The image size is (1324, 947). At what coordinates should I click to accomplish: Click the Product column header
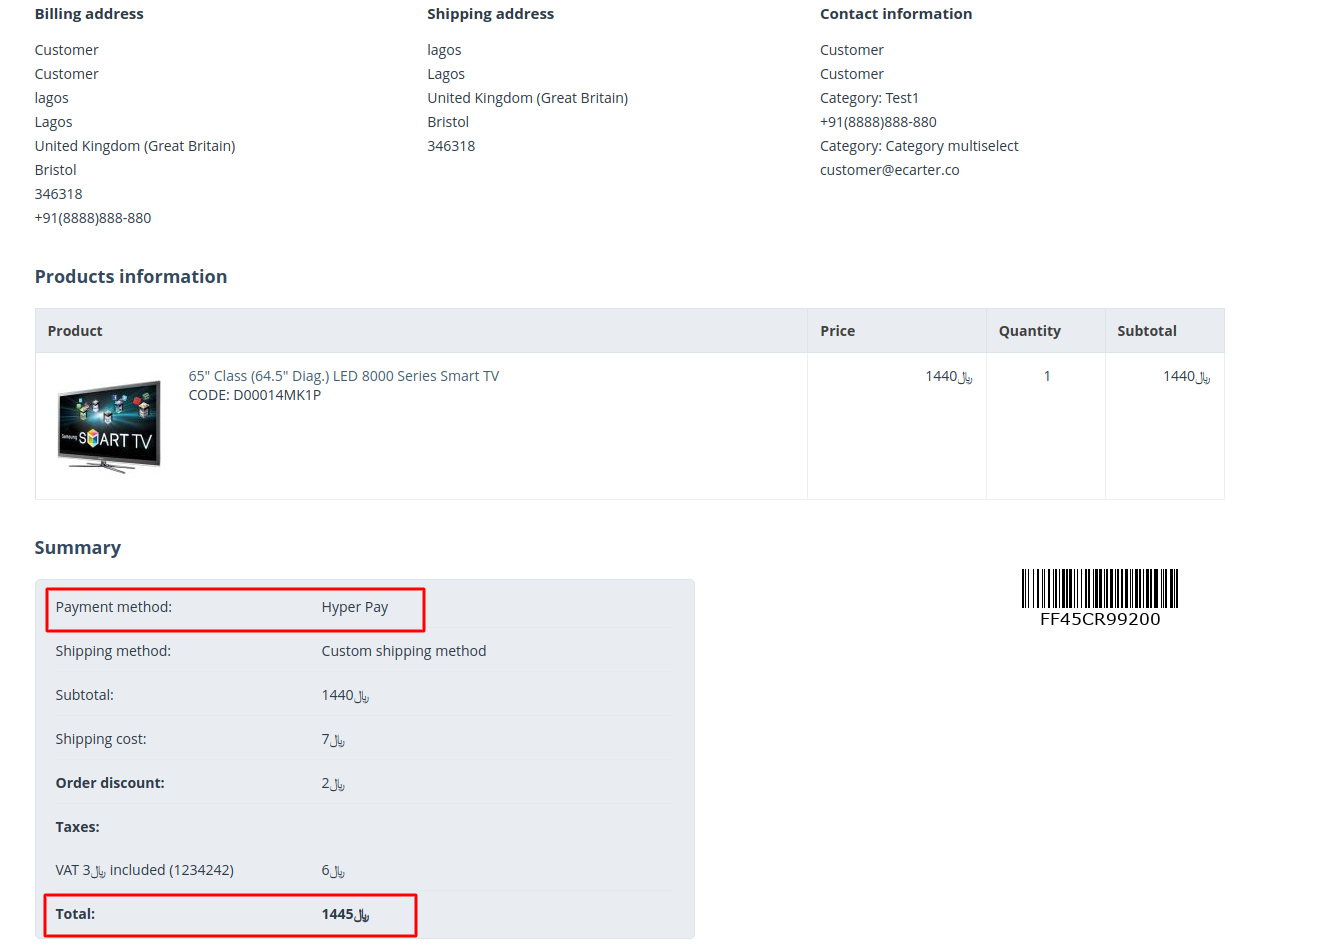(75, 331)
